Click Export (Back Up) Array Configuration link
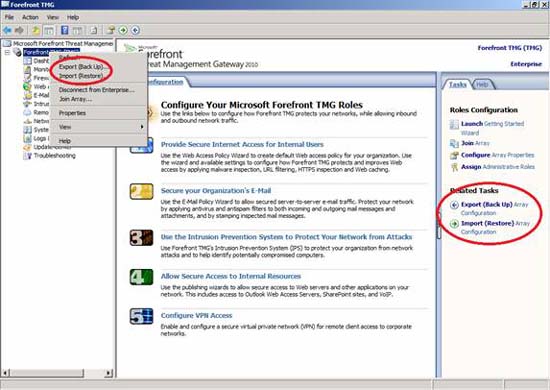 [495, 208]
